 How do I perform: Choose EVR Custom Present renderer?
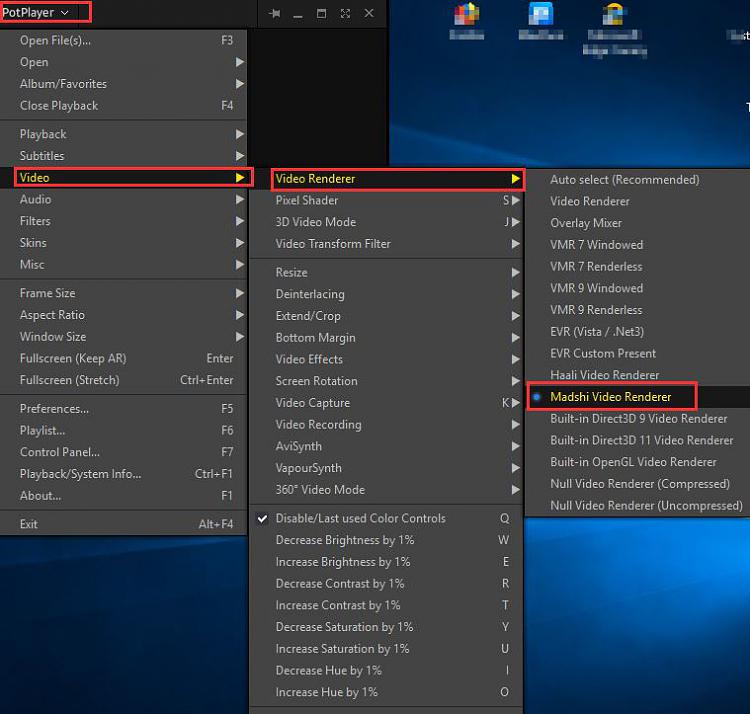coord(603,353)
